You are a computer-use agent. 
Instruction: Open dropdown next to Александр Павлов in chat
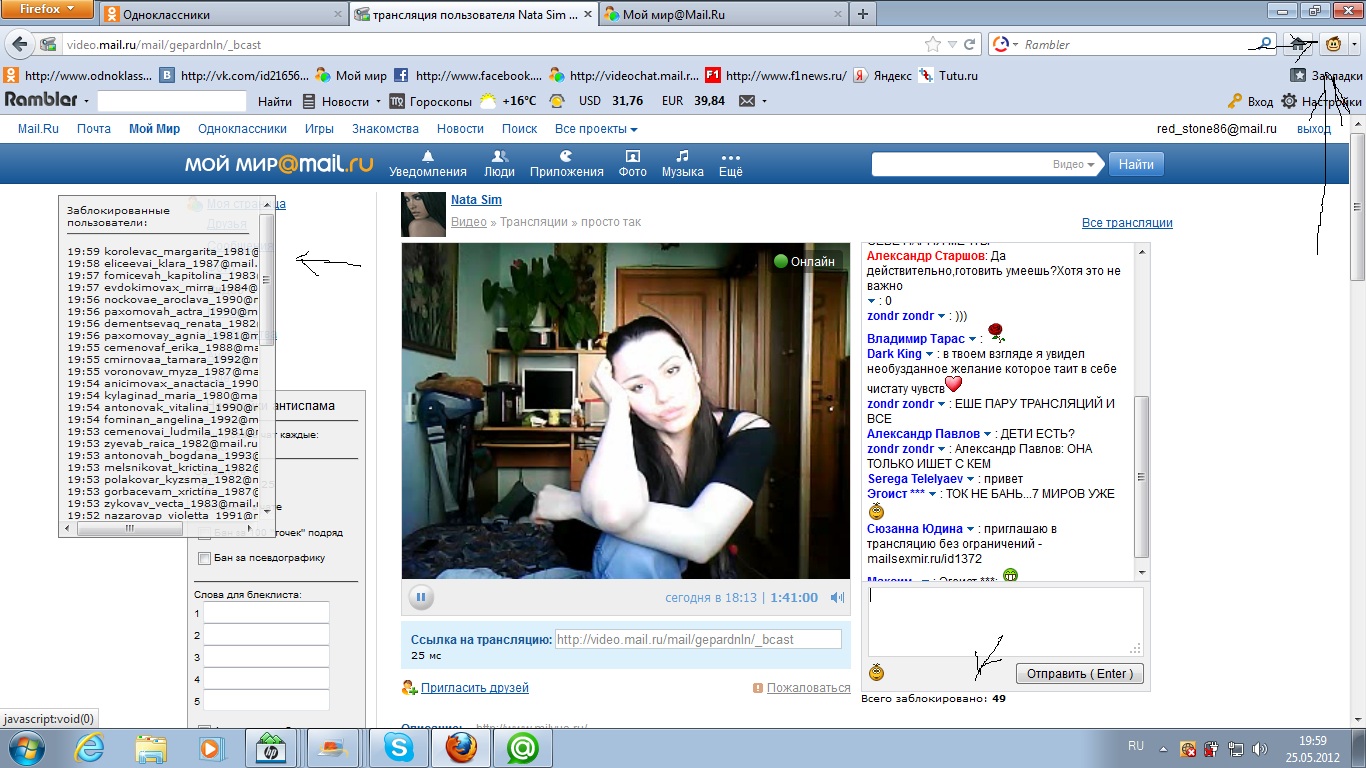coord(988,434)
